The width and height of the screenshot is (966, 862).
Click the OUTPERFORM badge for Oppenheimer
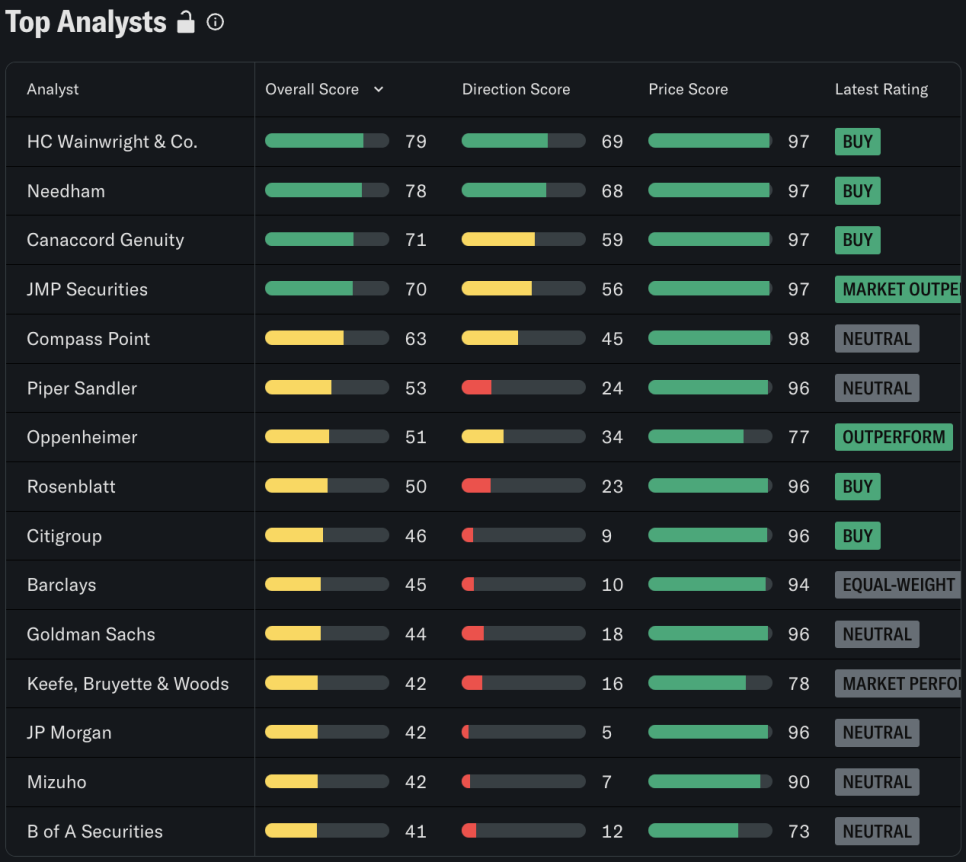pos(893,437)
